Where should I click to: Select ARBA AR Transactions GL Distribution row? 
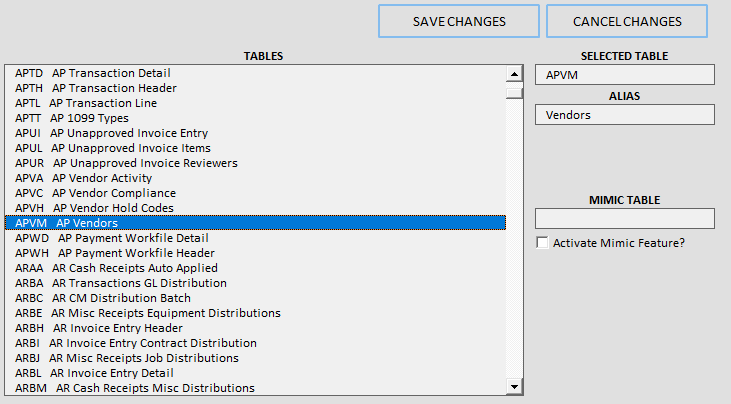coord(255,283)
